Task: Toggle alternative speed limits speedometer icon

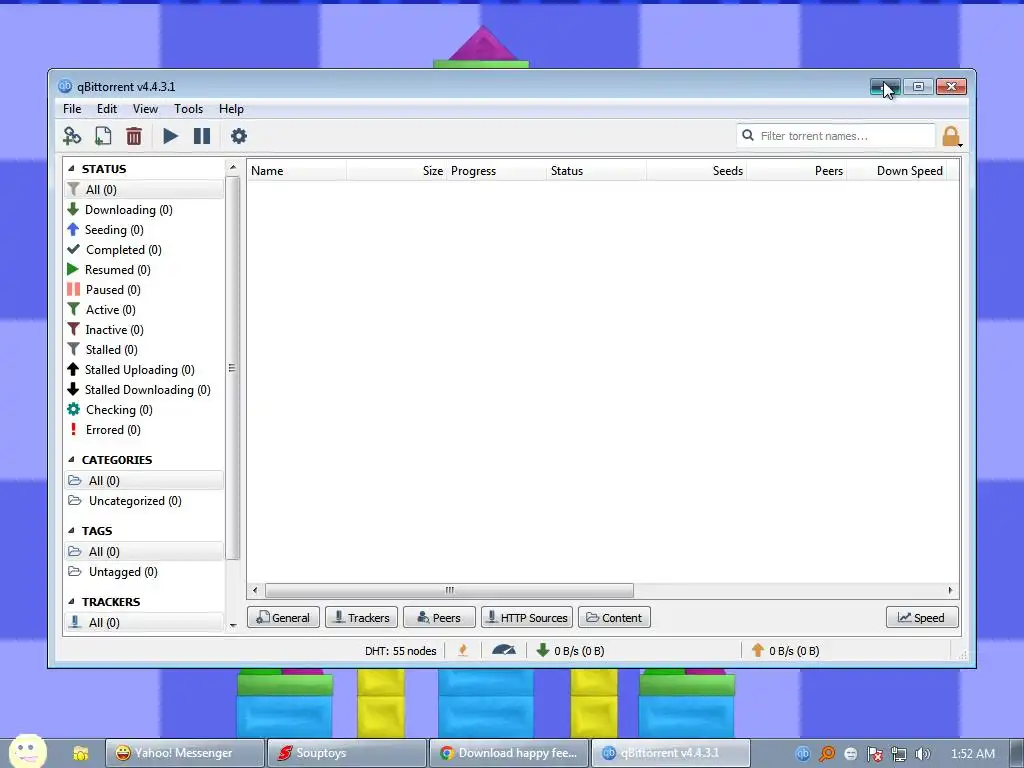Action: 504,650
